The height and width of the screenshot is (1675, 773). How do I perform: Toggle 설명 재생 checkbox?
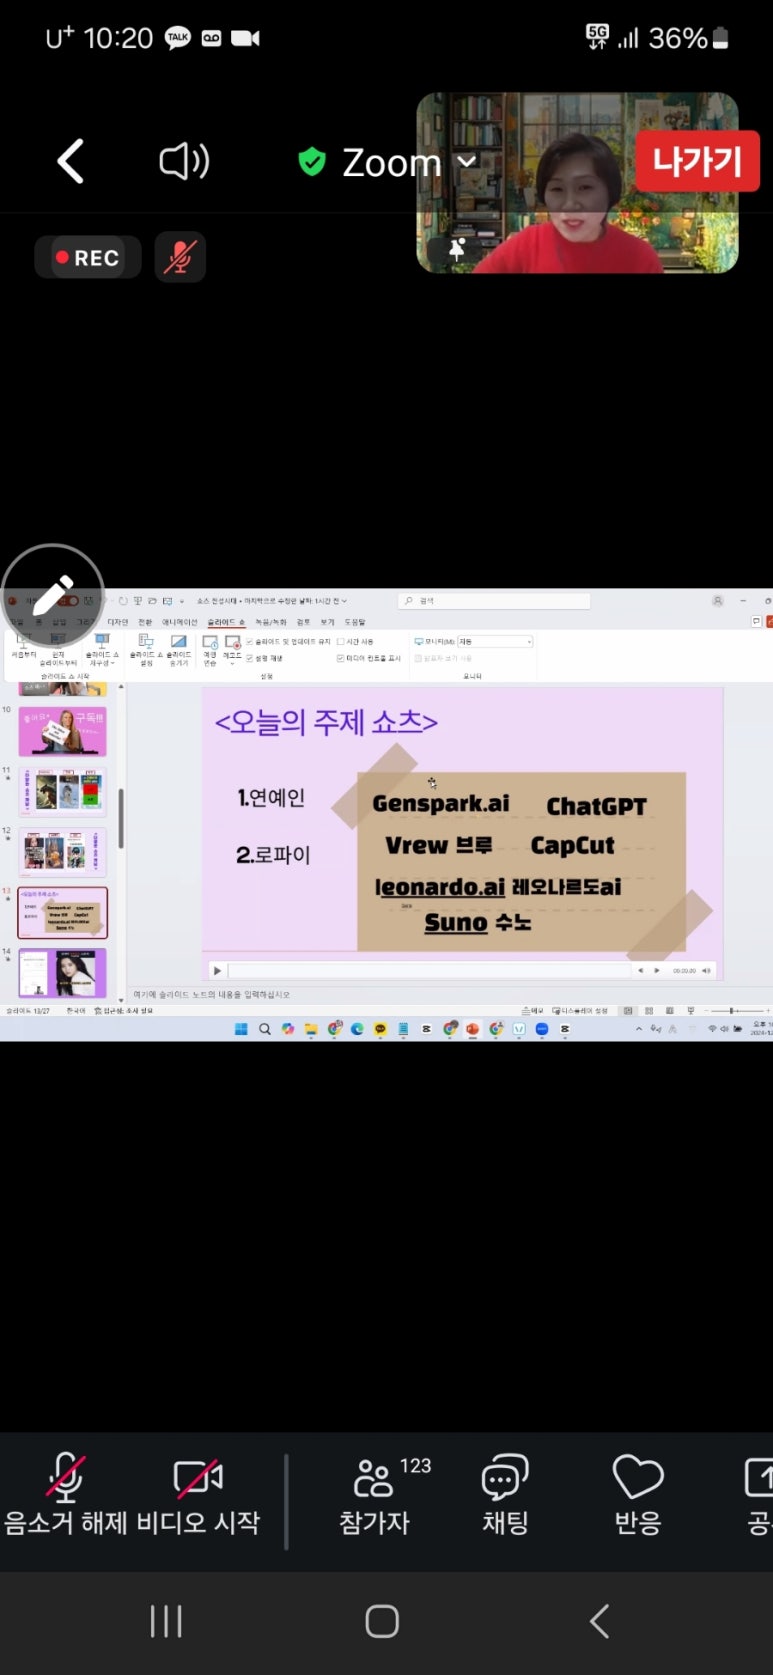click(265, 658)
